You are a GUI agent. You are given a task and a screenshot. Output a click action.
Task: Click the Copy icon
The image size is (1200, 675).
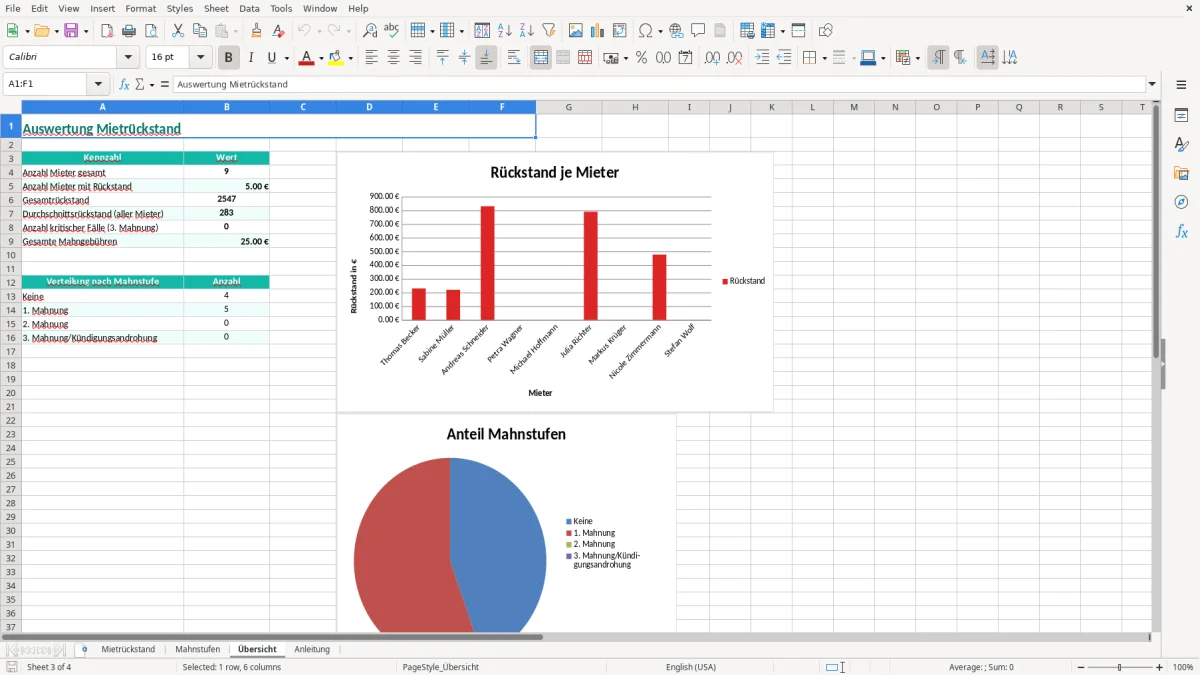coord(200,31)
